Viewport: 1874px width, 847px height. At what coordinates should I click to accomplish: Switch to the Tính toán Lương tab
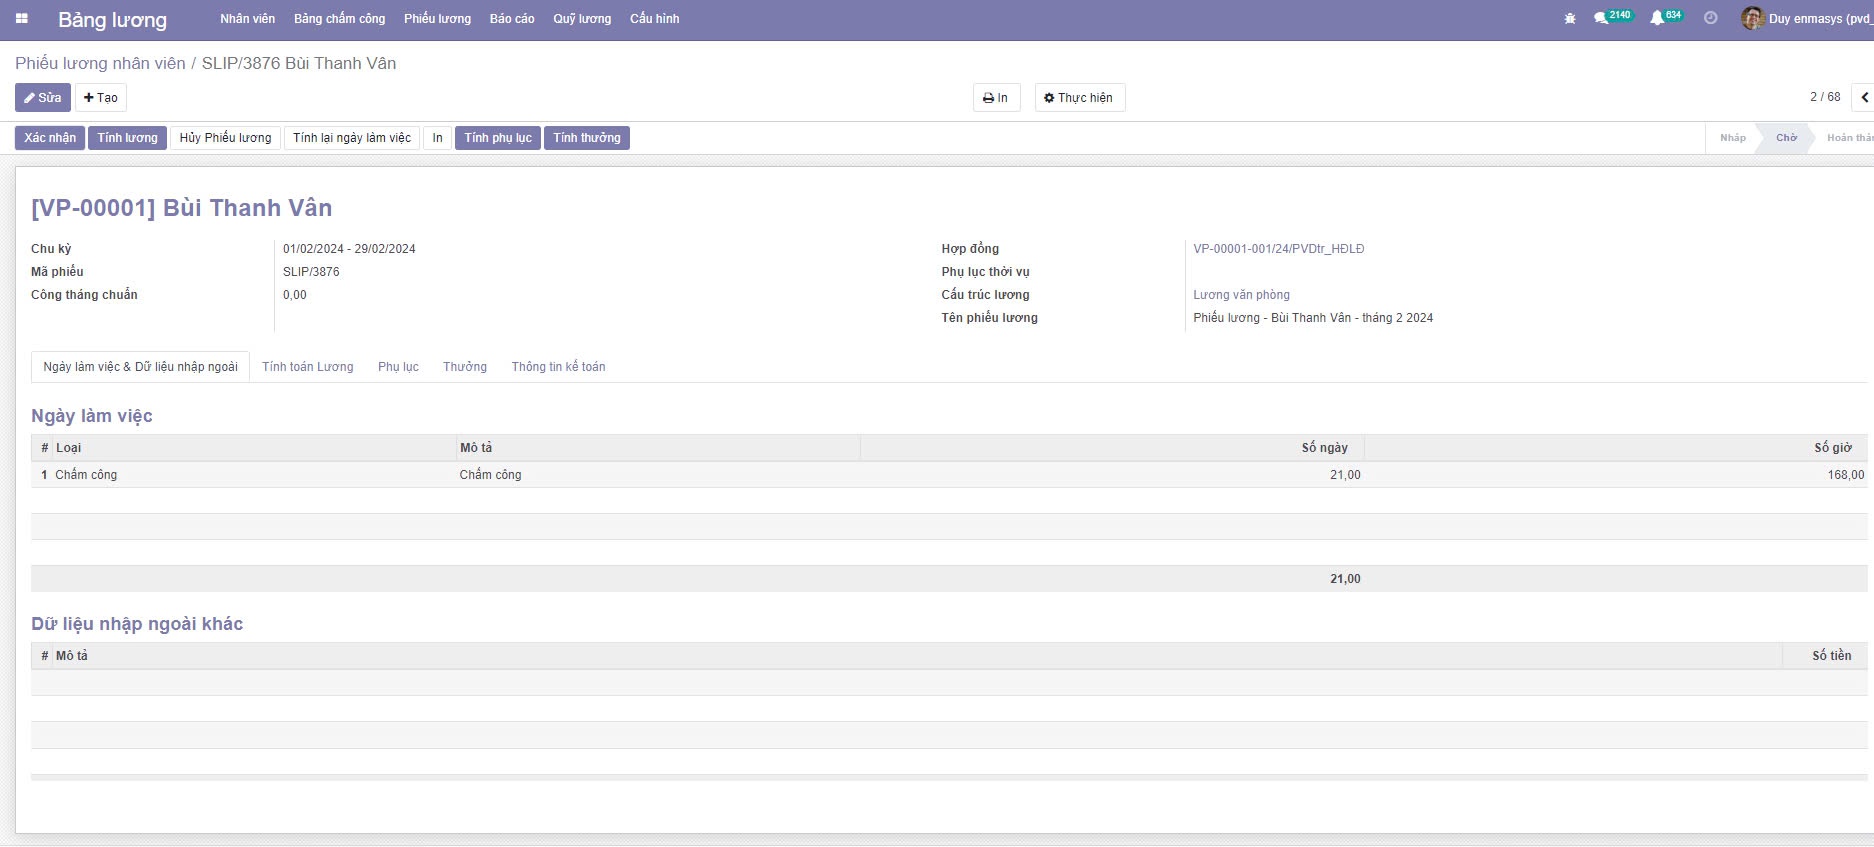[307, 367]
